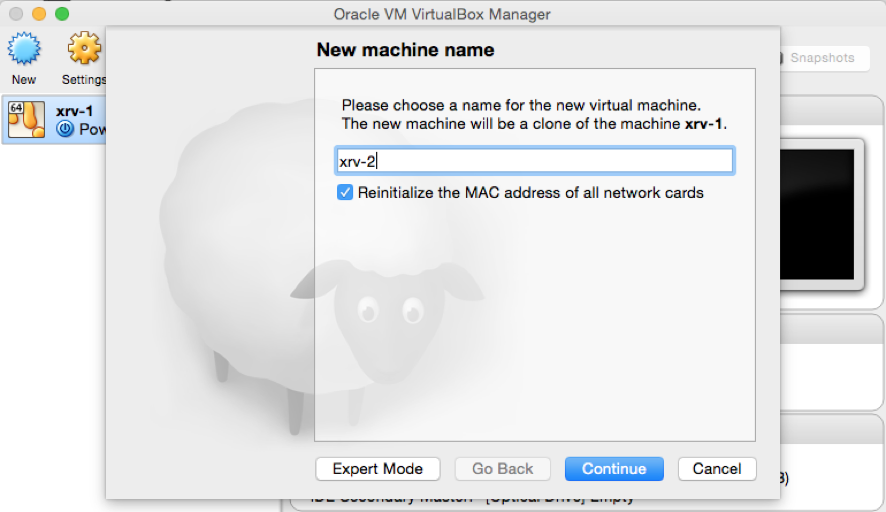
Task: Click the green zoom window button
Action: coord(62,14)
